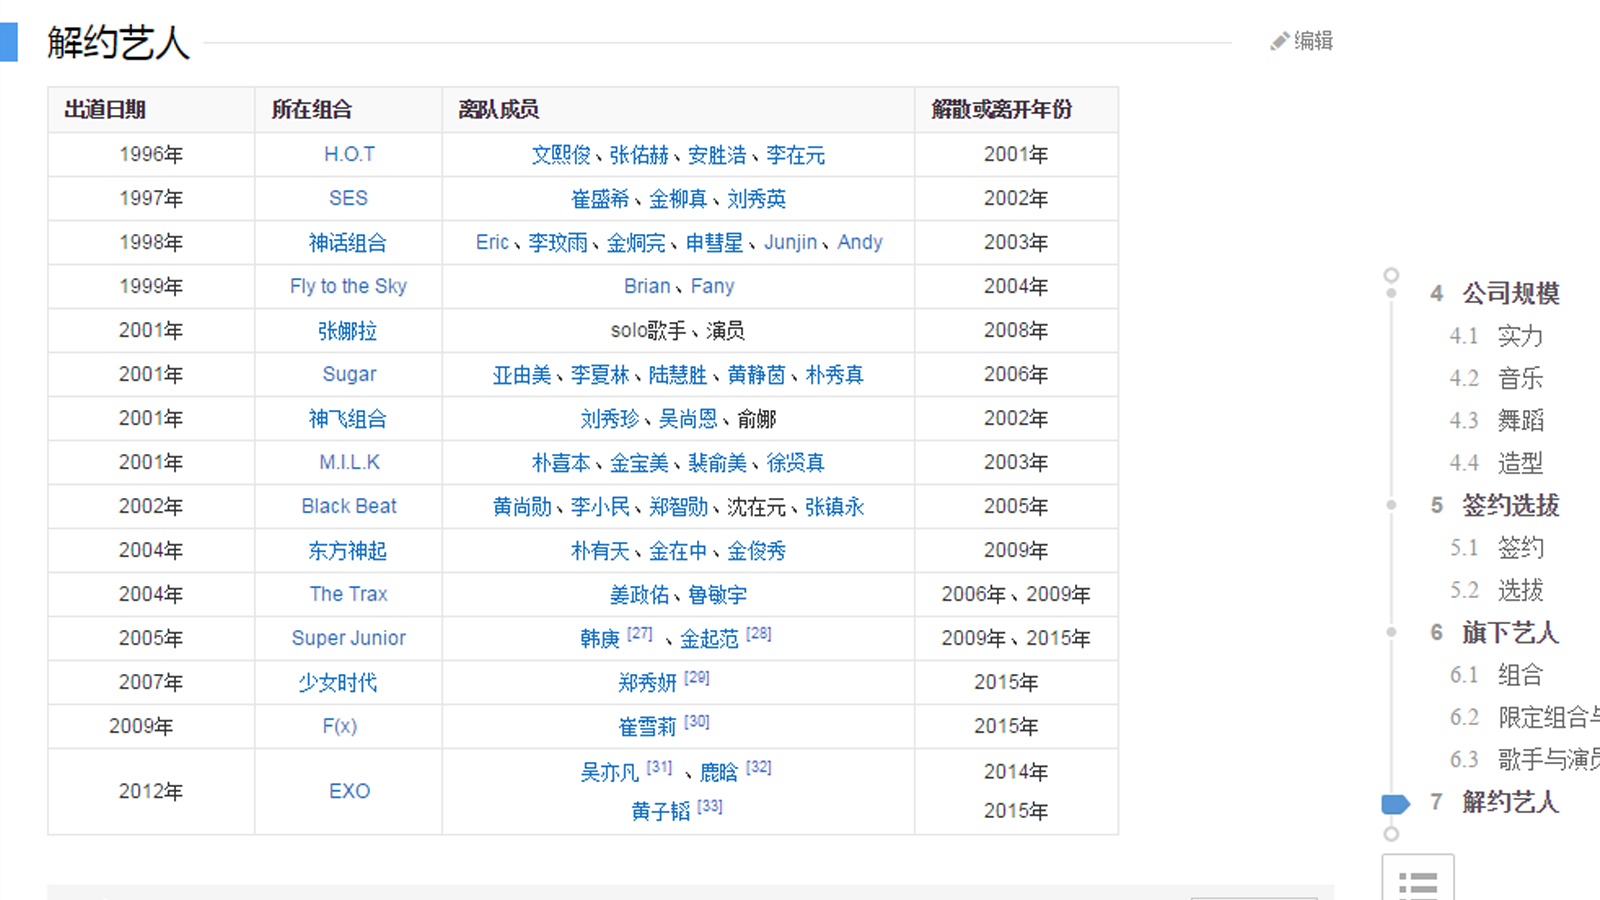Click member link 李在元

[796, 155]
